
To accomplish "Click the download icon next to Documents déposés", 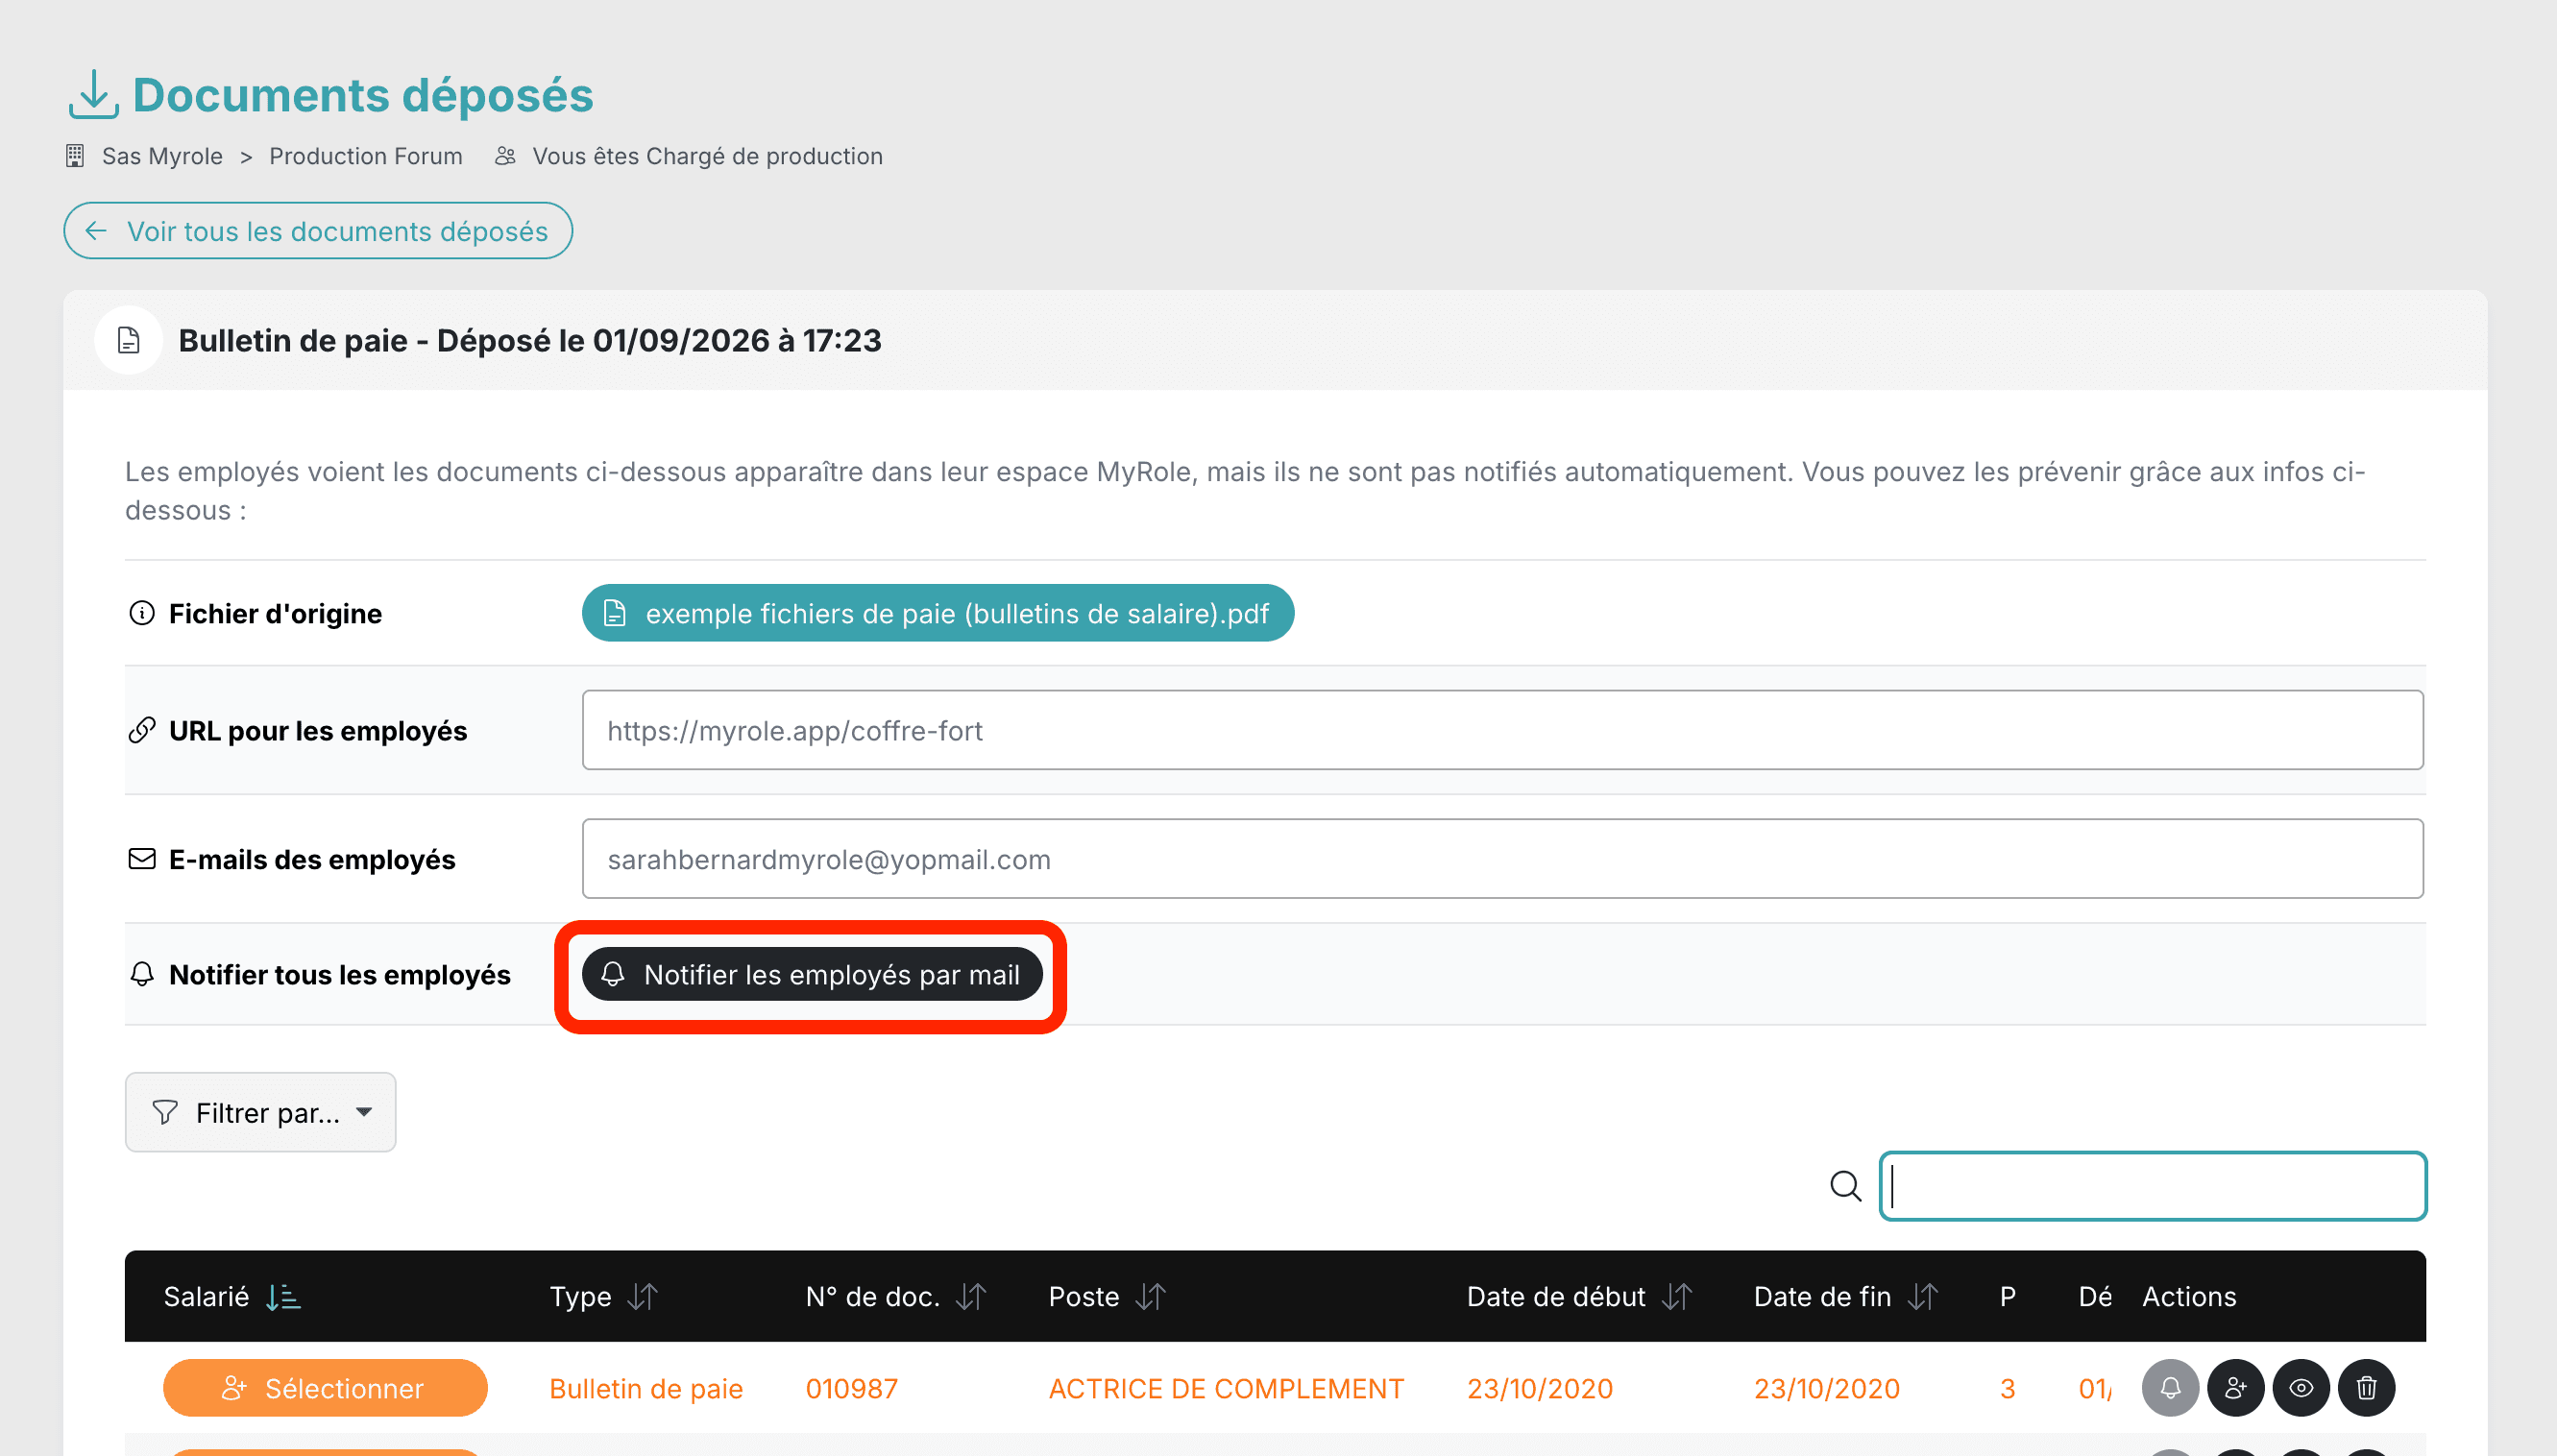I will point(93,94).
